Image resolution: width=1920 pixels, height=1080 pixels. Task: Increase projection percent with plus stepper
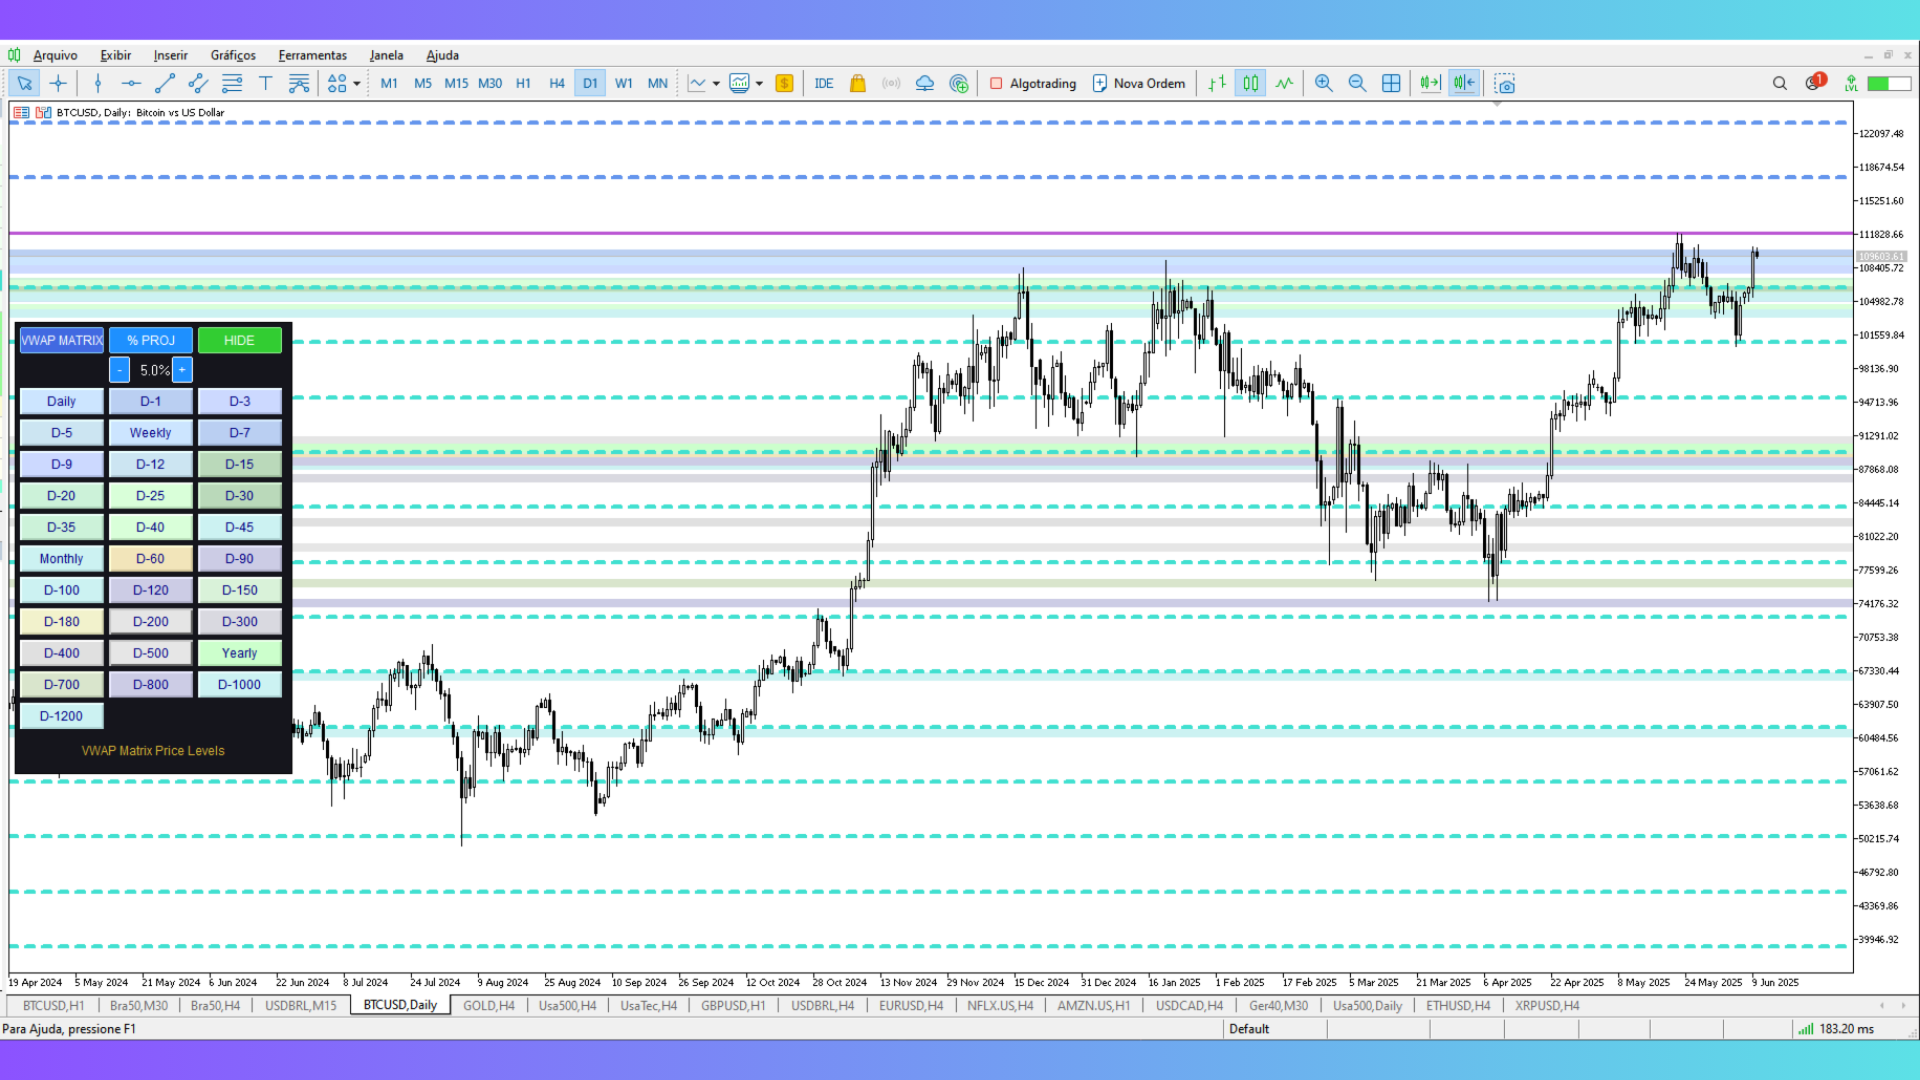182,370
